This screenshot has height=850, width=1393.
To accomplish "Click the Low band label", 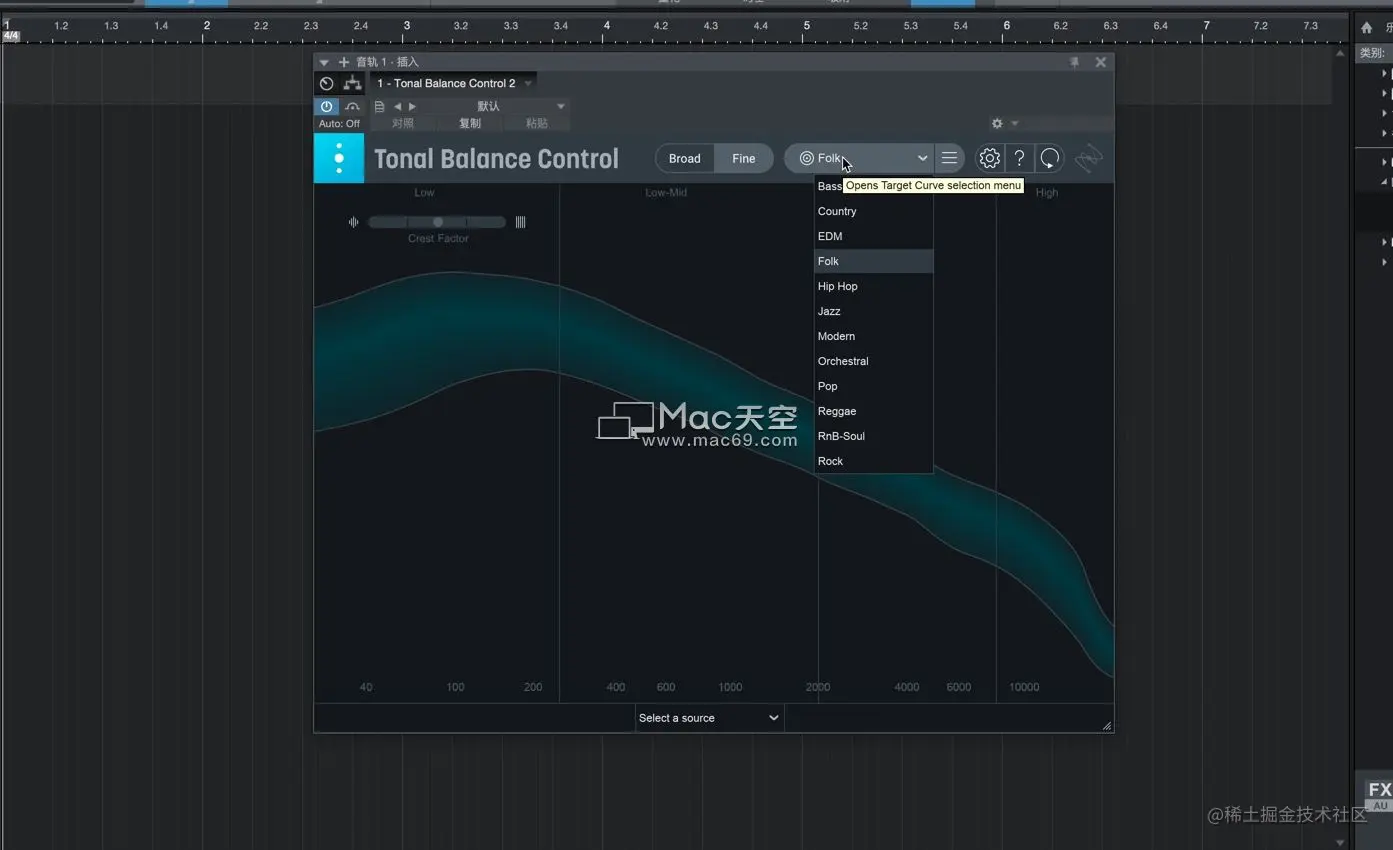I will click(x=425, y=192).
